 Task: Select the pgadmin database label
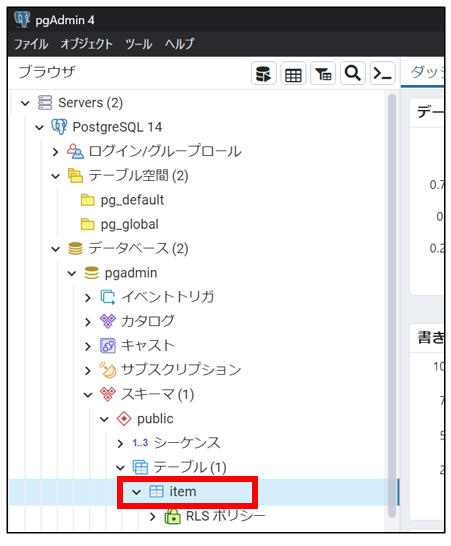point(131,273)
